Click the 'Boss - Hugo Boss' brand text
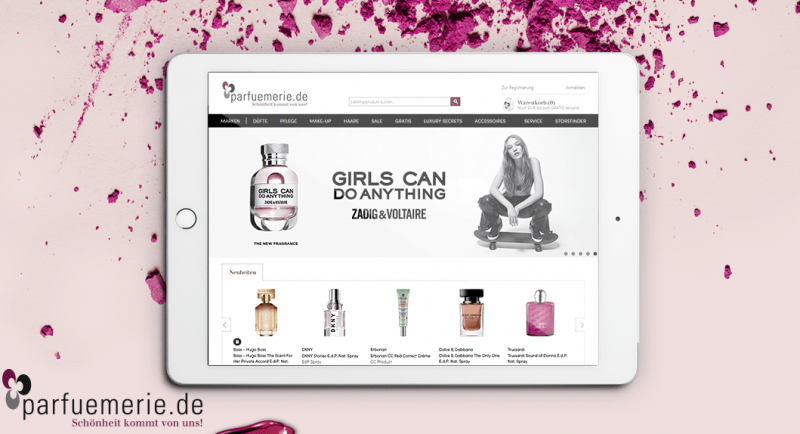The image size is (800, 434). [x=249, y=349]
